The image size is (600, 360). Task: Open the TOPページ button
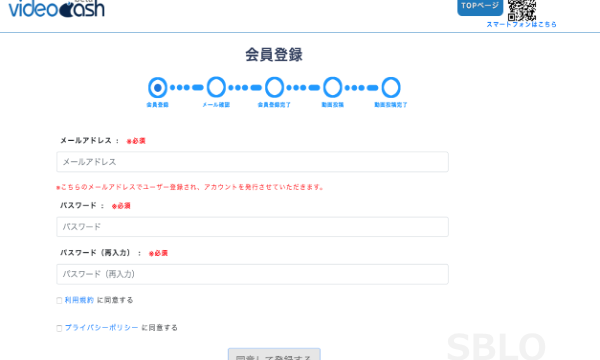pos(480,7)
